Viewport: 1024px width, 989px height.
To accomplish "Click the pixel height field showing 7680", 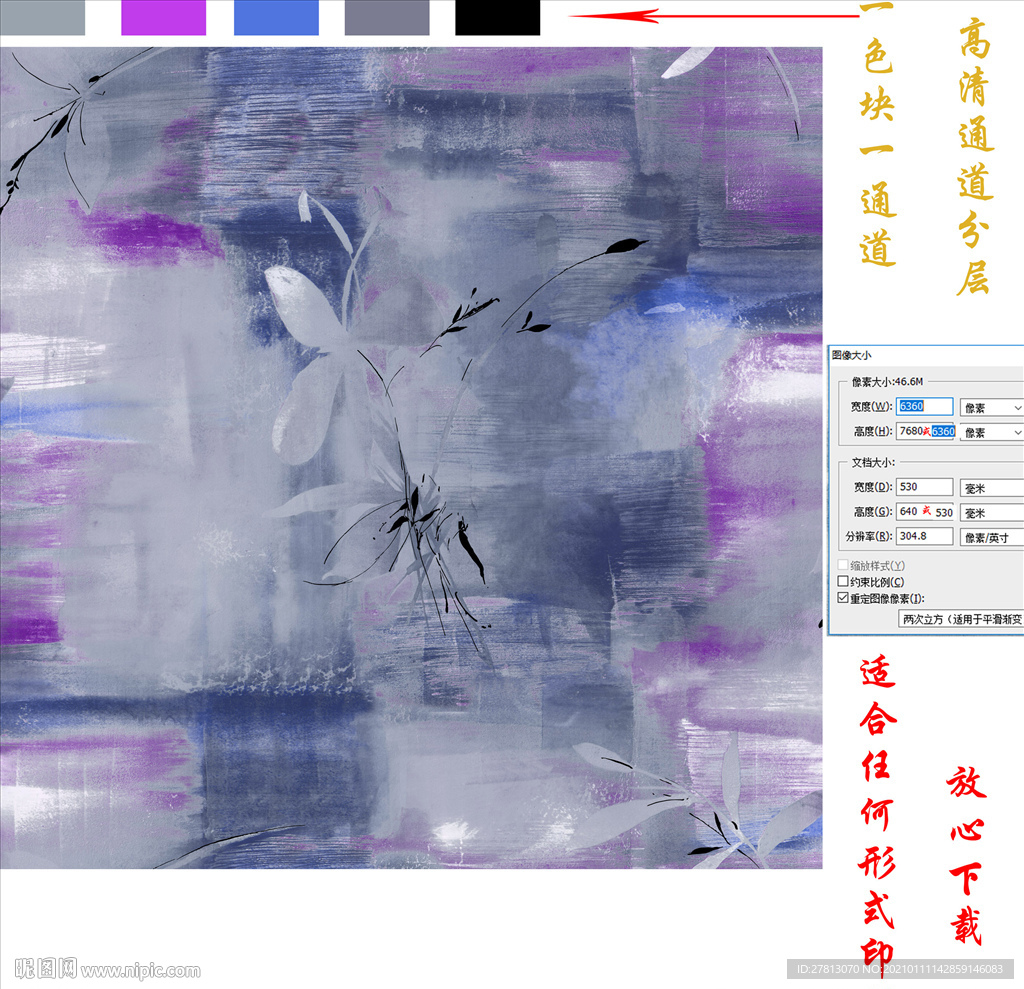I will pos(925,431).
